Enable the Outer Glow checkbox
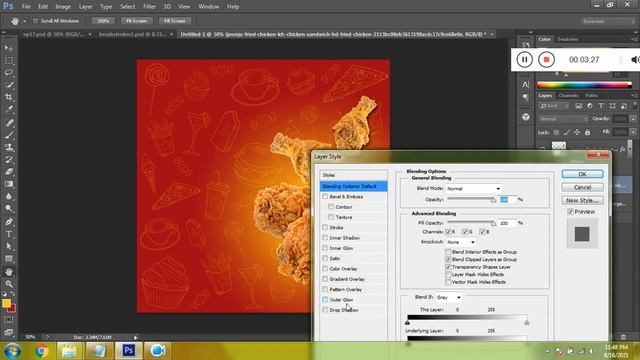The width and height of the screenshot is (640, 360). 325,300
